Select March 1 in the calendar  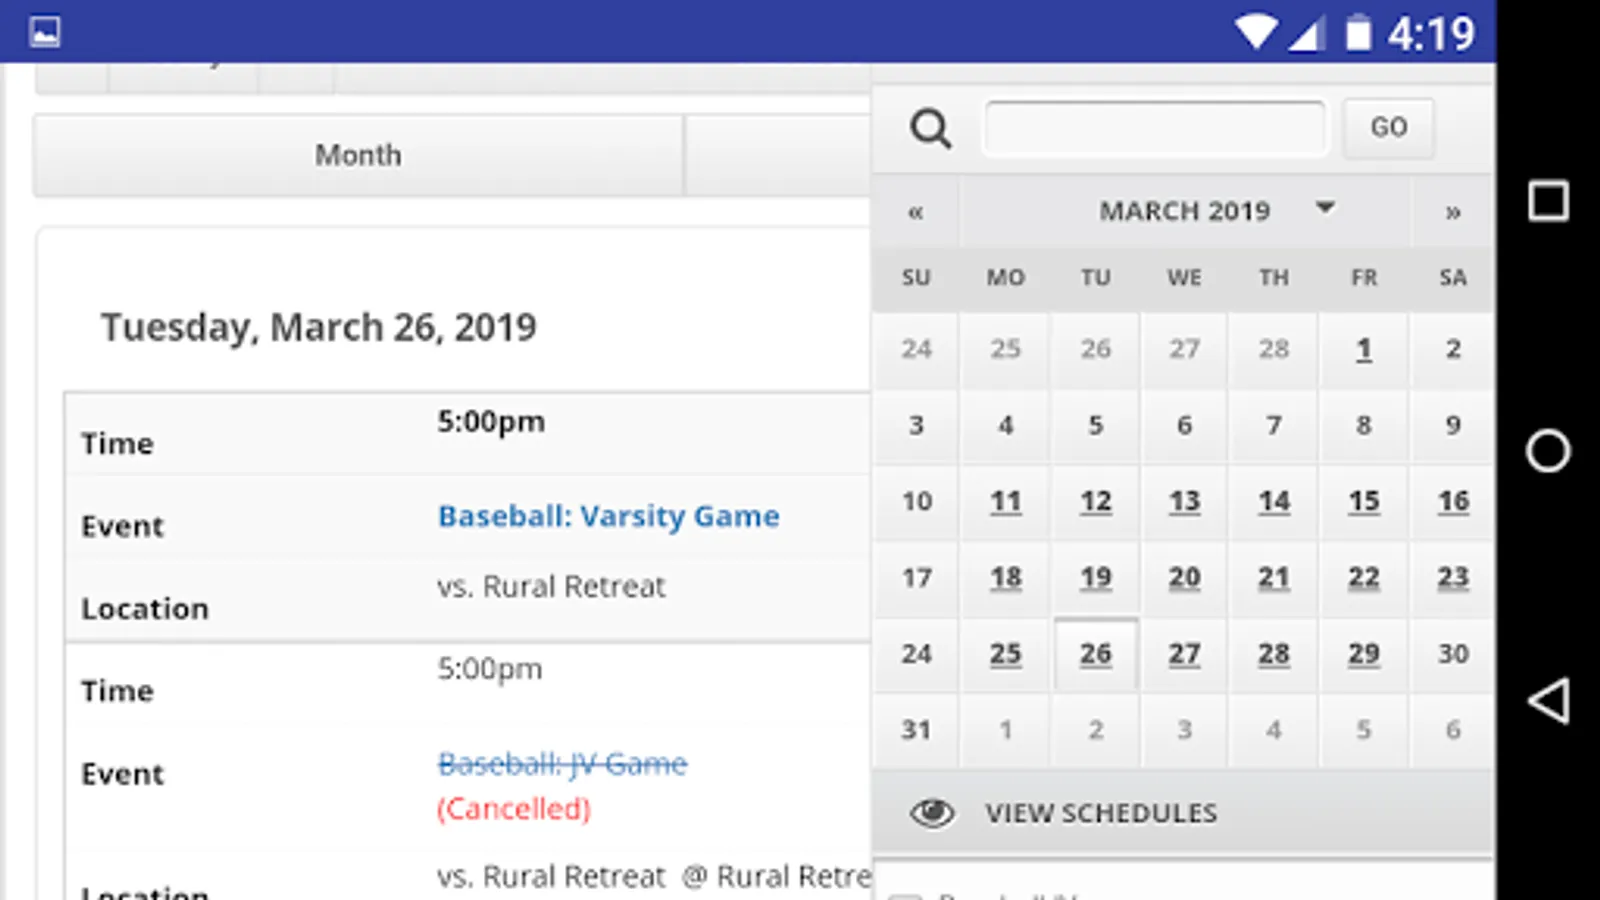tap(1363, 349)
